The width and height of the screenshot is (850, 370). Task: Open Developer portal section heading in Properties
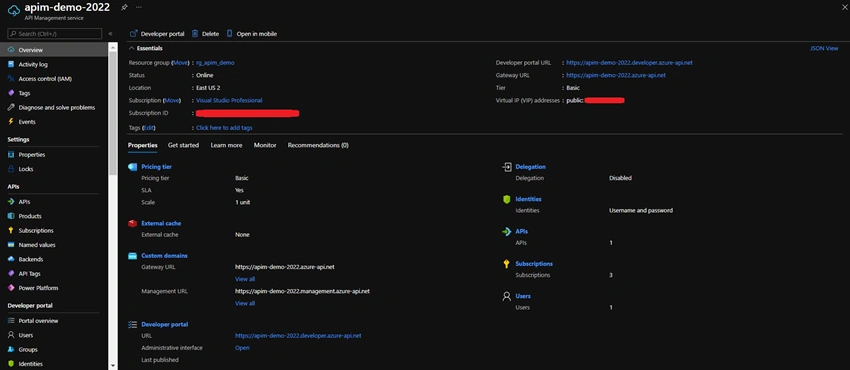(165, 324)
